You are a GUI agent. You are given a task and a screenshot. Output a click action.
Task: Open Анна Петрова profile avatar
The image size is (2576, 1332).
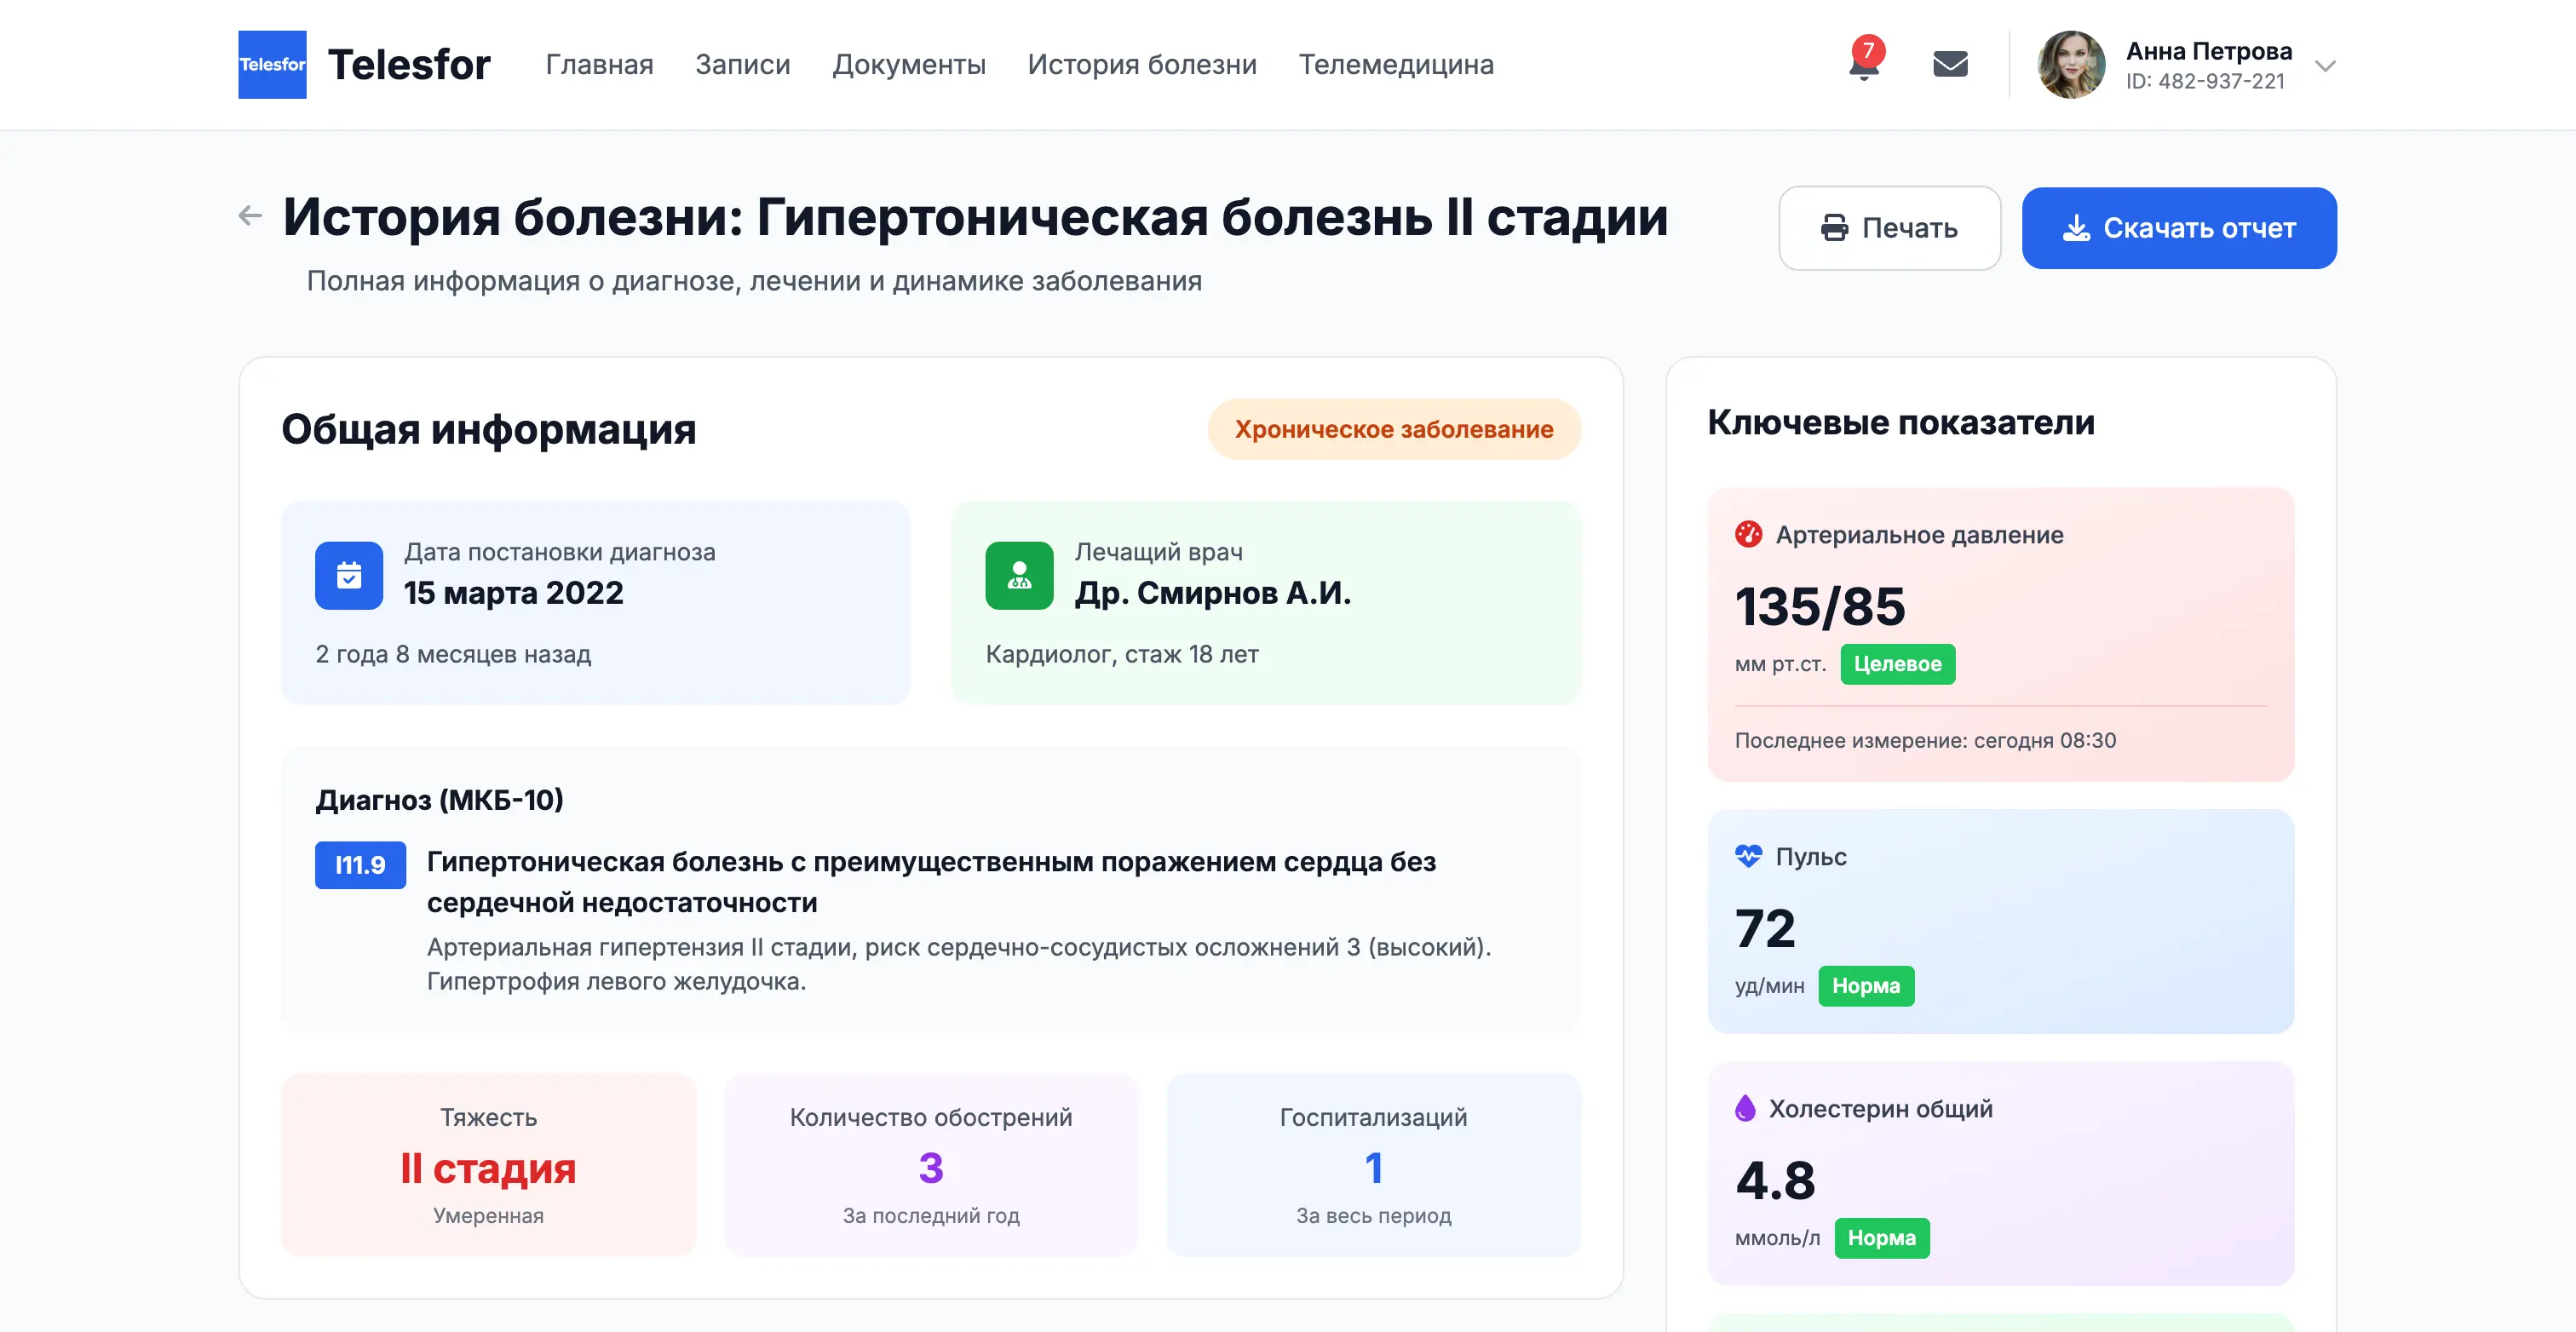(x=2071, y=65)
